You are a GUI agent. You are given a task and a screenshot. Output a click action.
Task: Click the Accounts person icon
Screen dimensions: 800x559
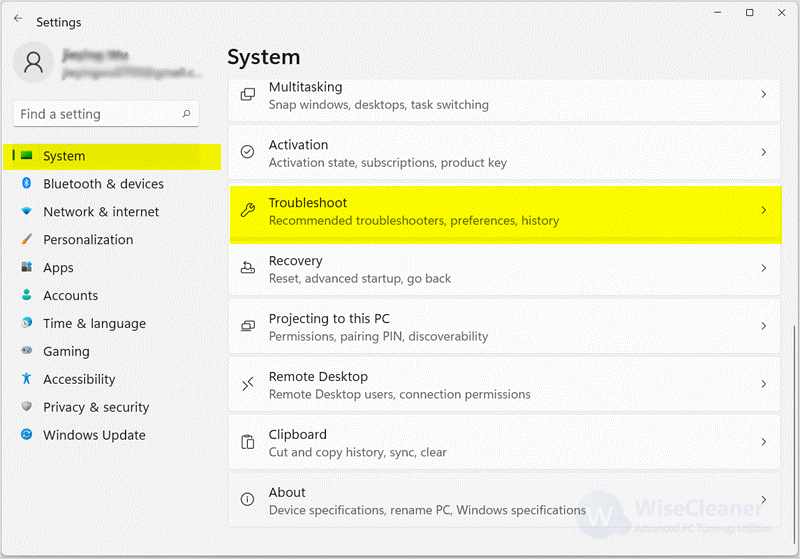pyautogui.click(x=27, y=295)
